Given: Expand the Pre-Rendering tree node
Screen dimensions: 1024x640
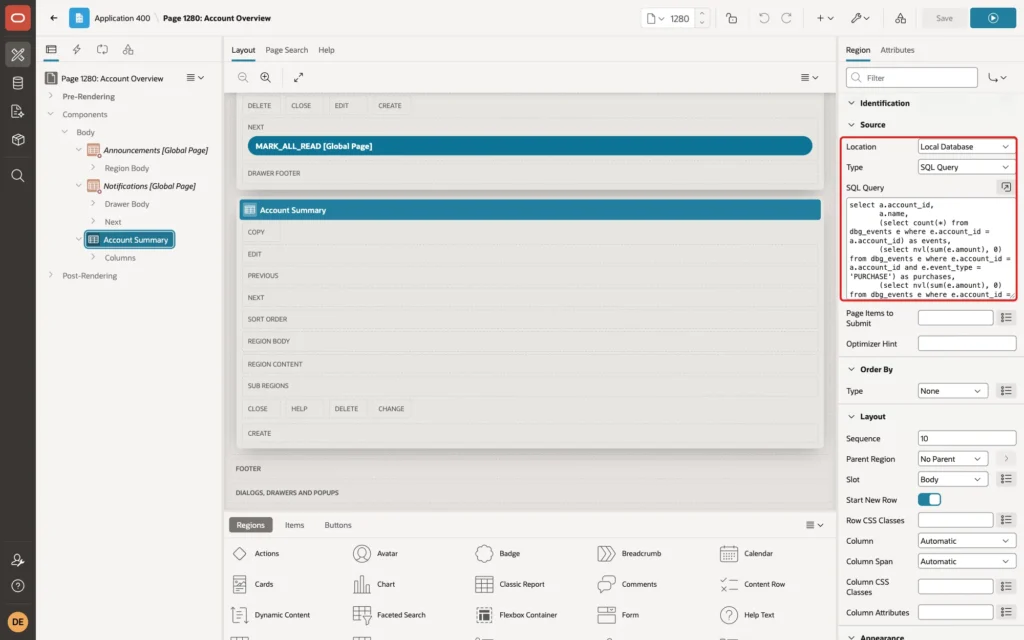Looking at the screenshot, I should [x=50, y=96].
